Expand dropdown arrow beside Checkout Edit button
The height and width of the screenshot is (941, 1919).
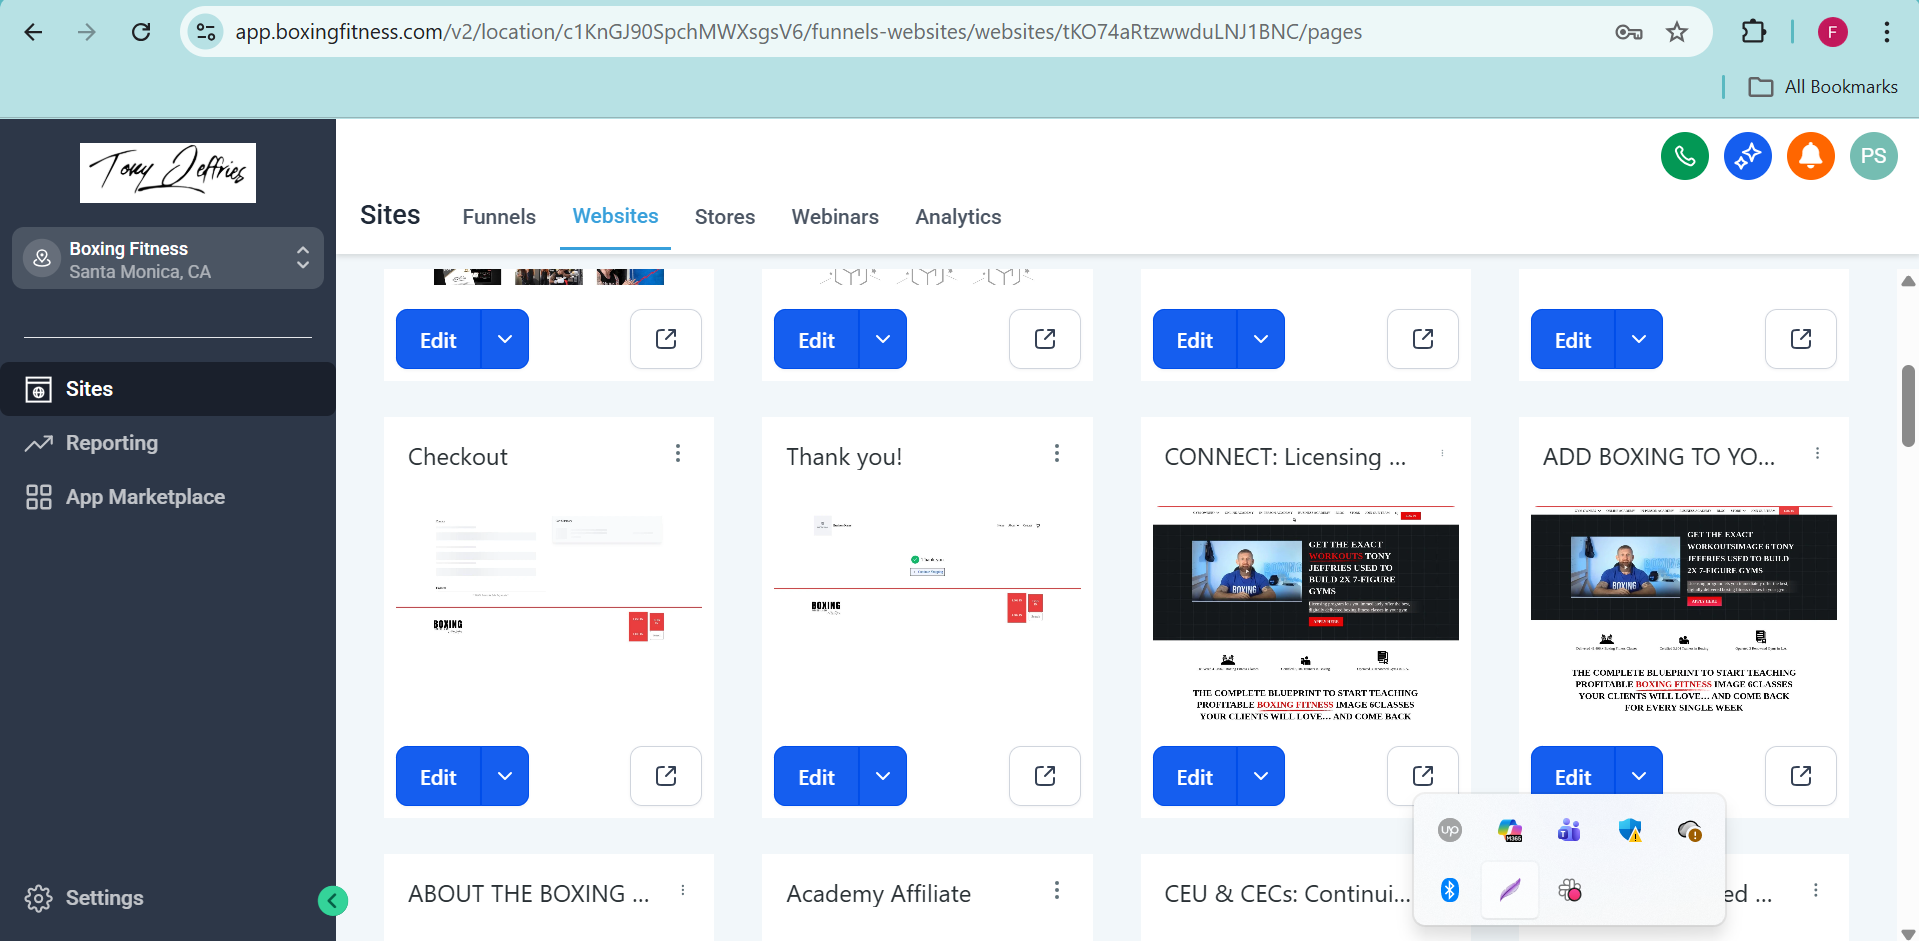tap(505, 776)
